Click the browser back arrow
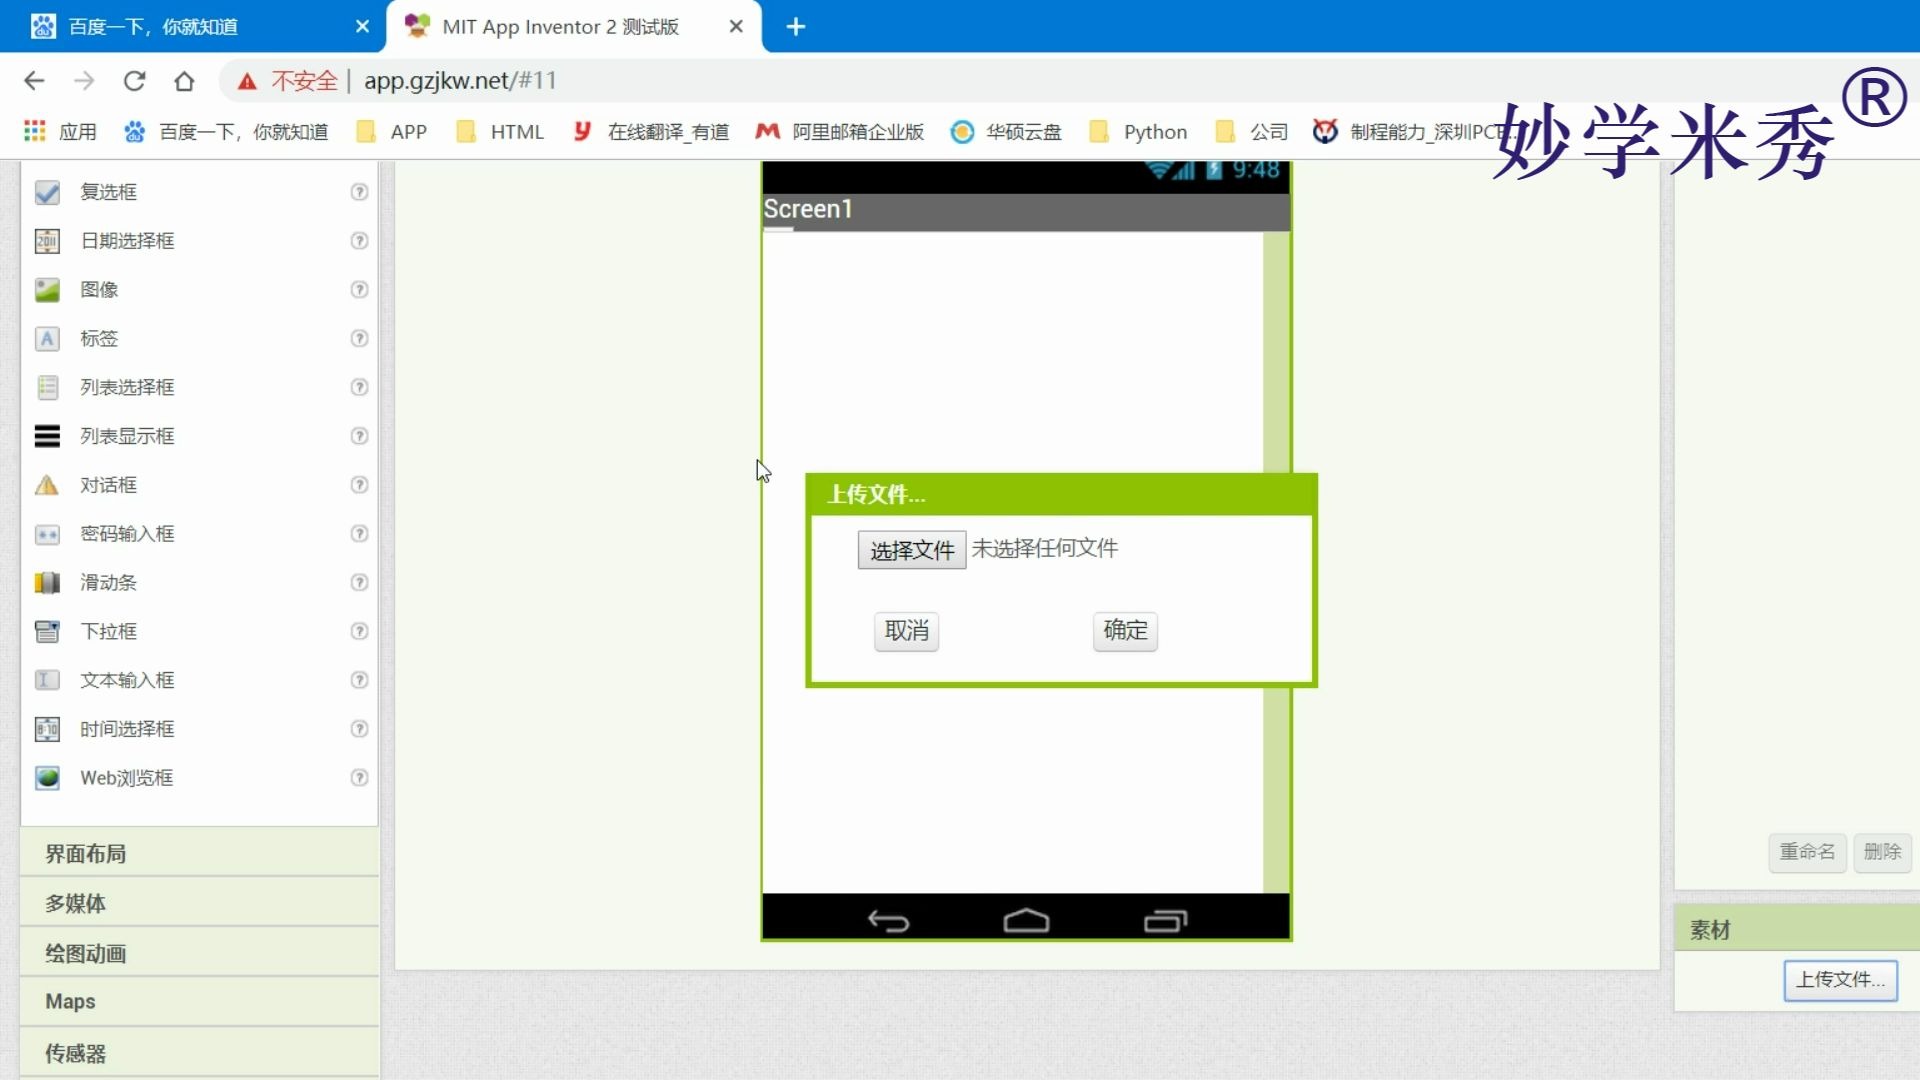The height and width of the screenshot is (1080, 1920). [x=34, y=81]
